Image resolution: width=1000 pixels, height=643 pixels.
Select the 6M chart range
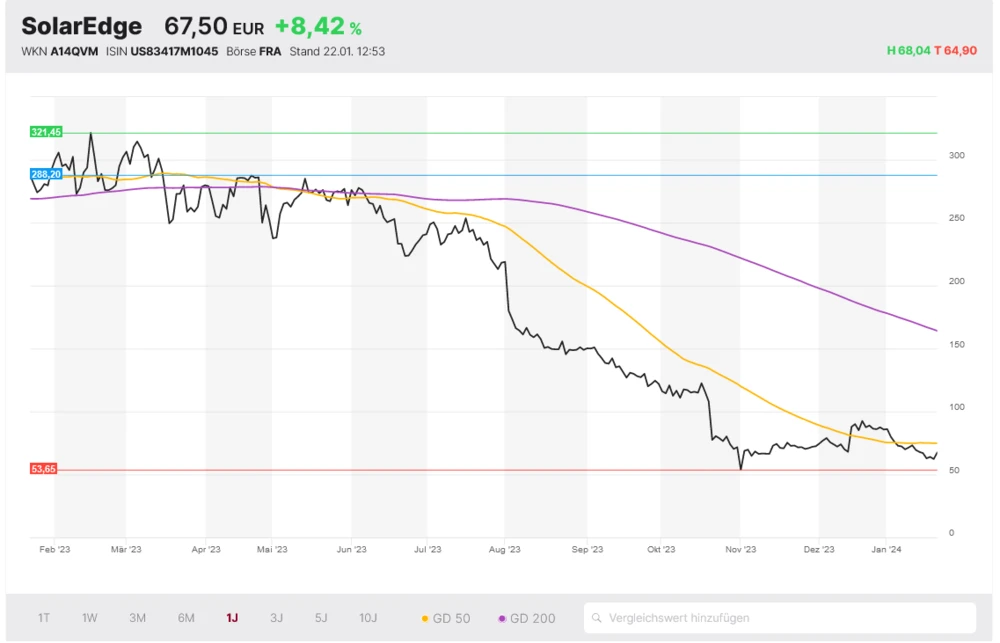(186, 618)
